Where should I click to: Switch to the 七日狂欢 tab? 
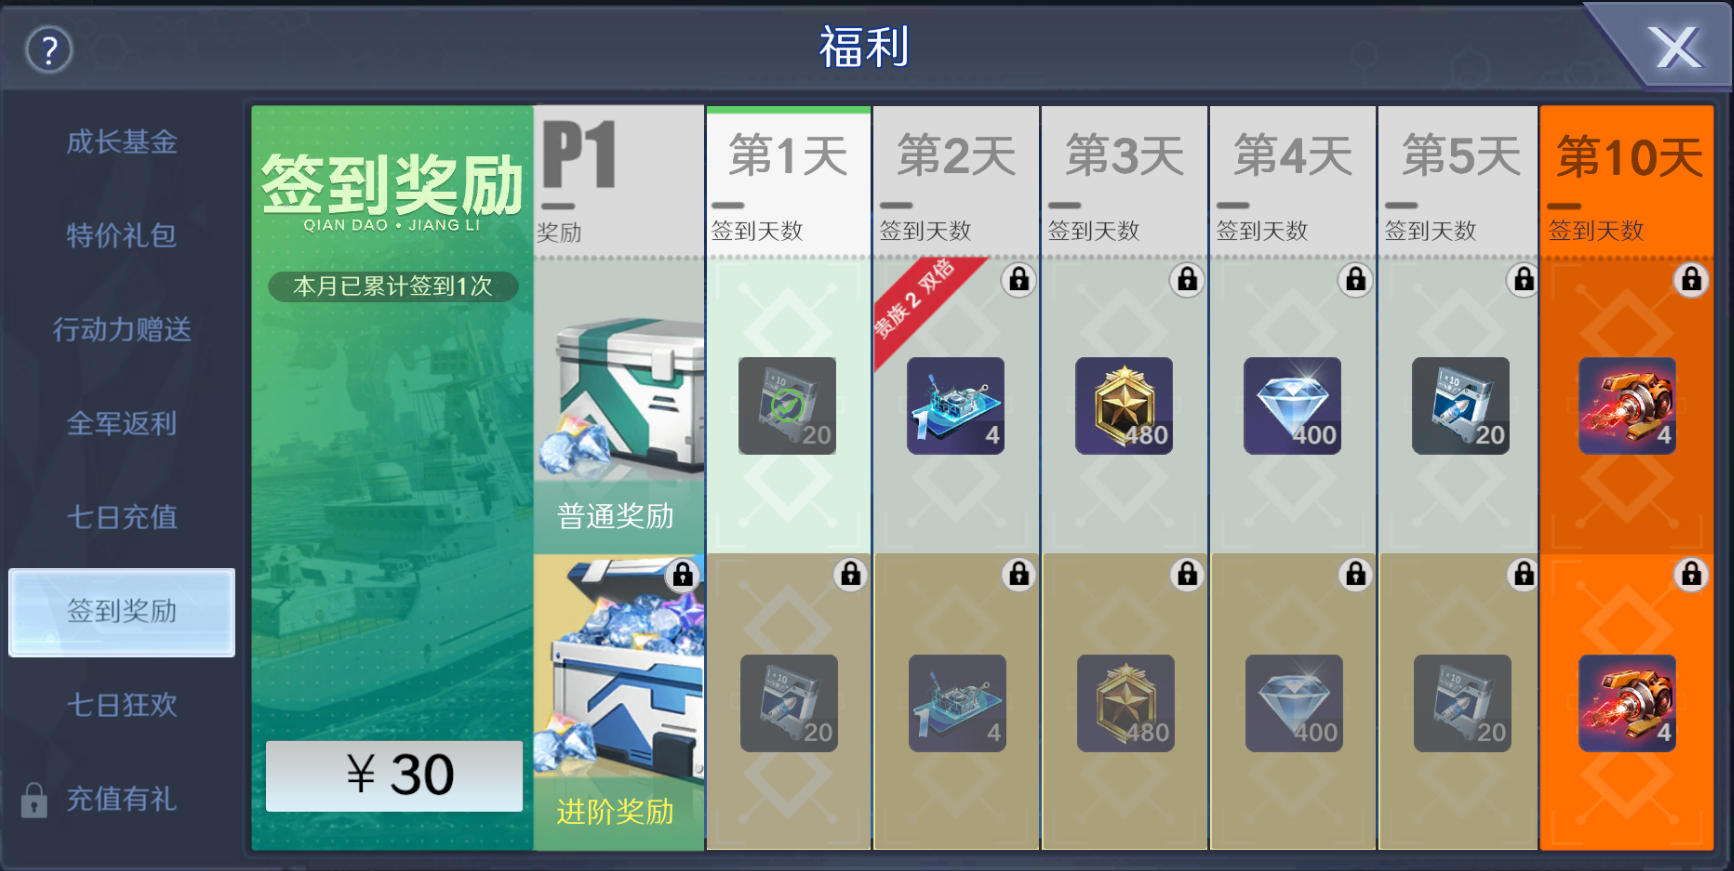122,705
